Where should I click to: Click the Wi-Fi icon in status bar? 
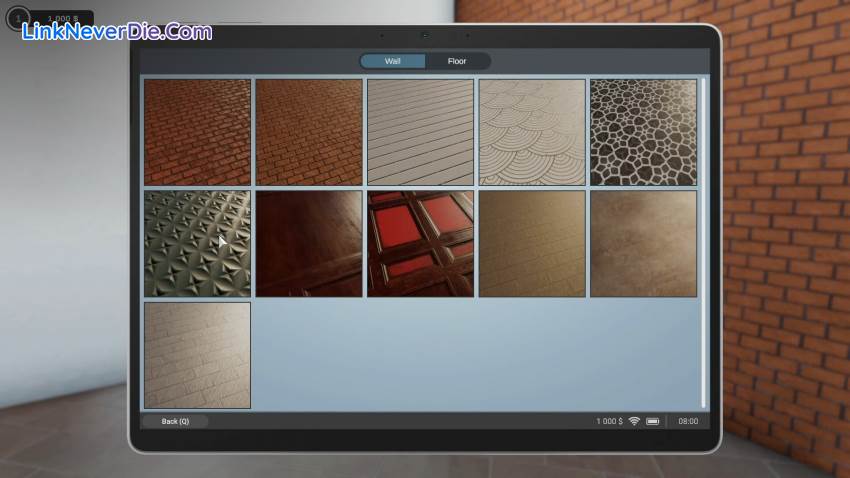634,421
